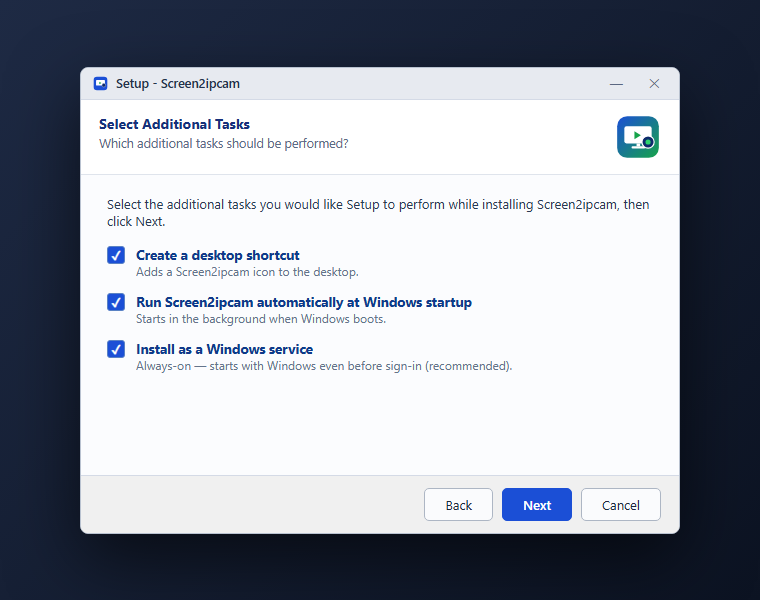
Task: Click the Screen2ipcam title bar icon
Action: click(100, 83)
